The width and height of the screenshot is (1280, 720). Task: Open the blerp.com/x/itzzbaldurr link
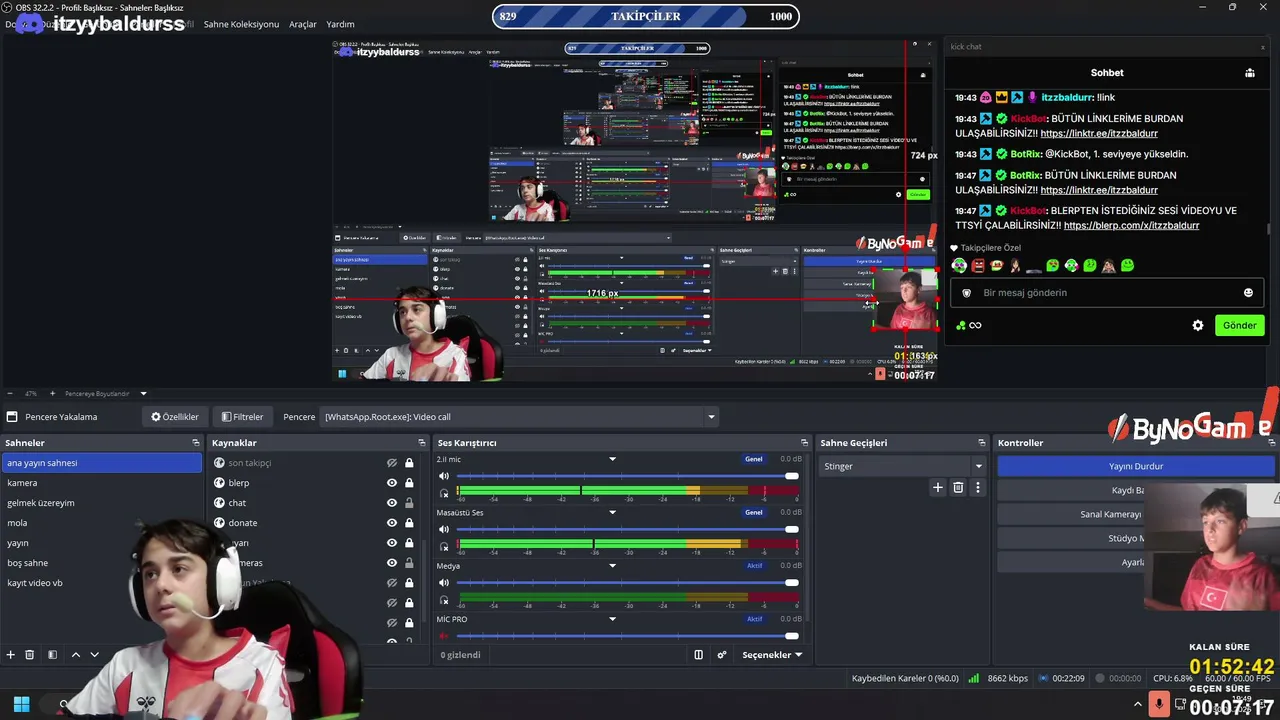[1131, 226]
